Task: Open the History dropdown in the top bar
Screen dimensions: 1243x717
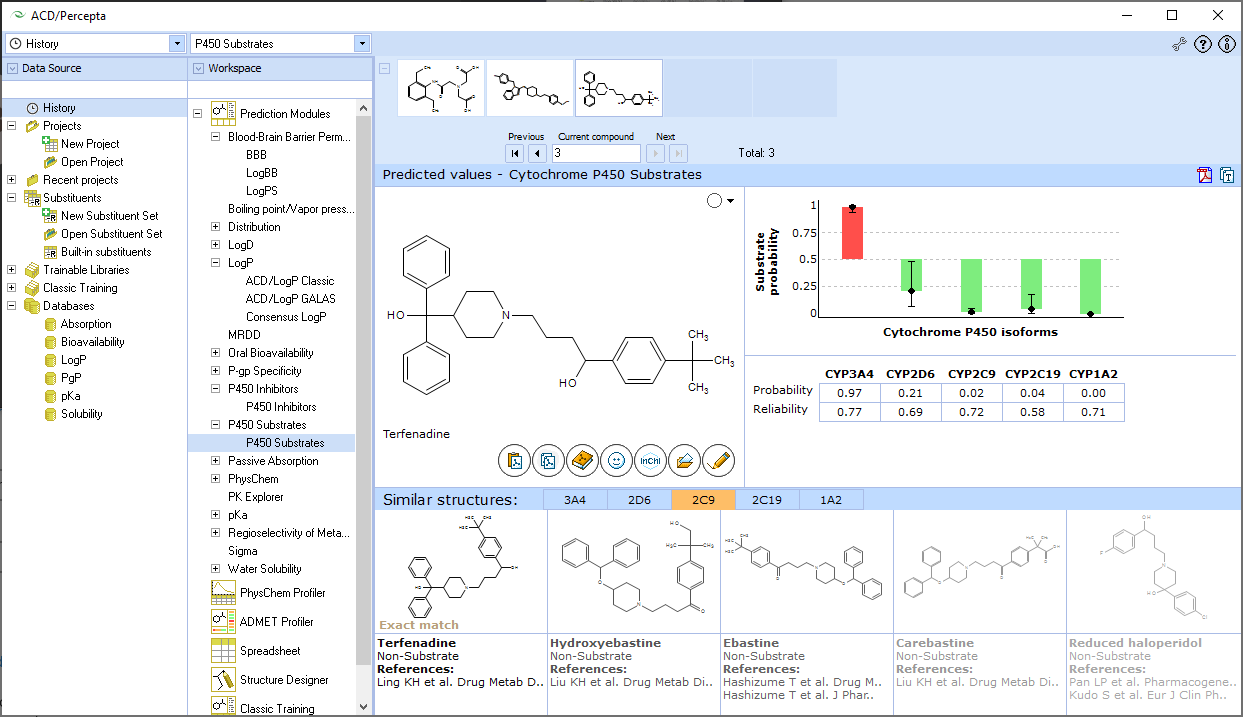Action: [x=177, y=44]
